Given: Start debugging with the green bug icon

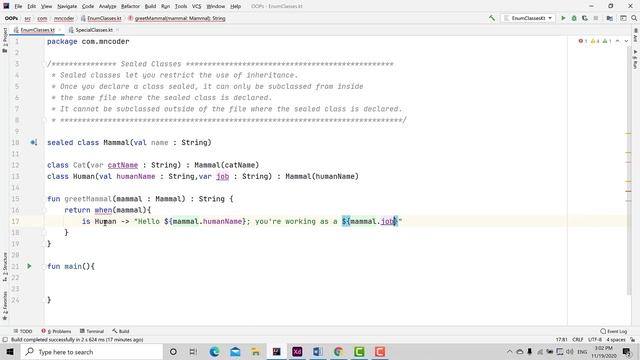Looking at the screenshot, I should point(574,18).
